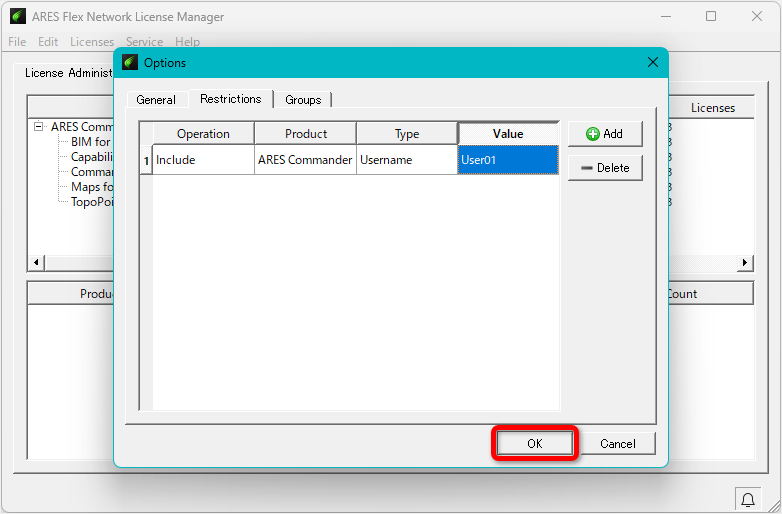Click the ARES Commander product cell

click(305, 160)
